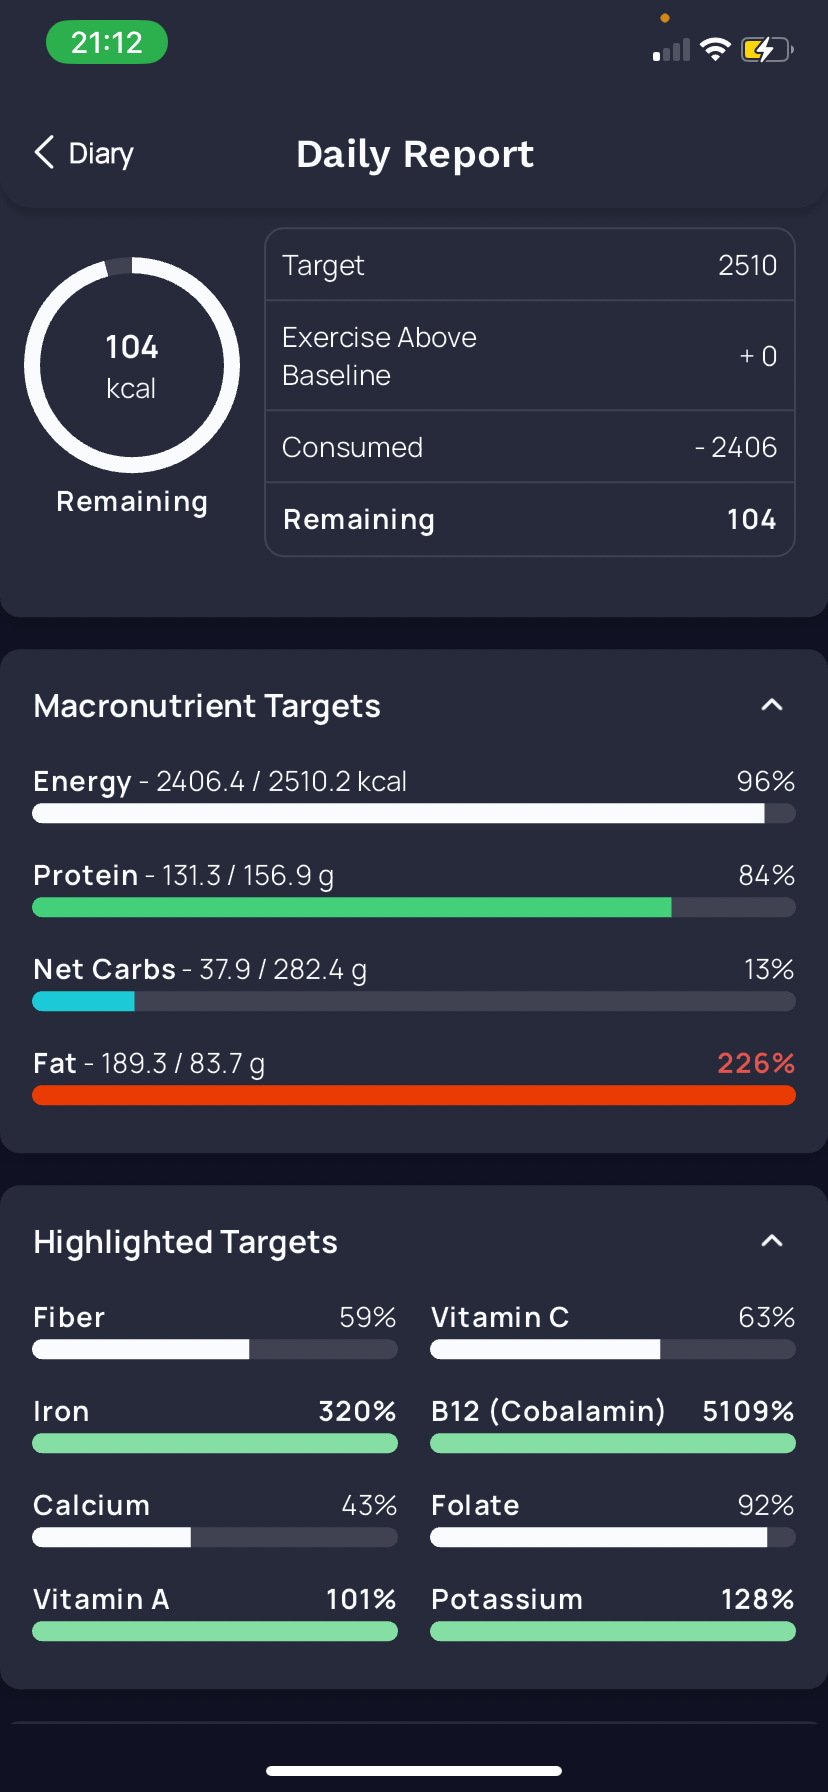Tap the red Fat progress bar
This screenshot has width=828, height=1792.
[x=413, y=1095]
